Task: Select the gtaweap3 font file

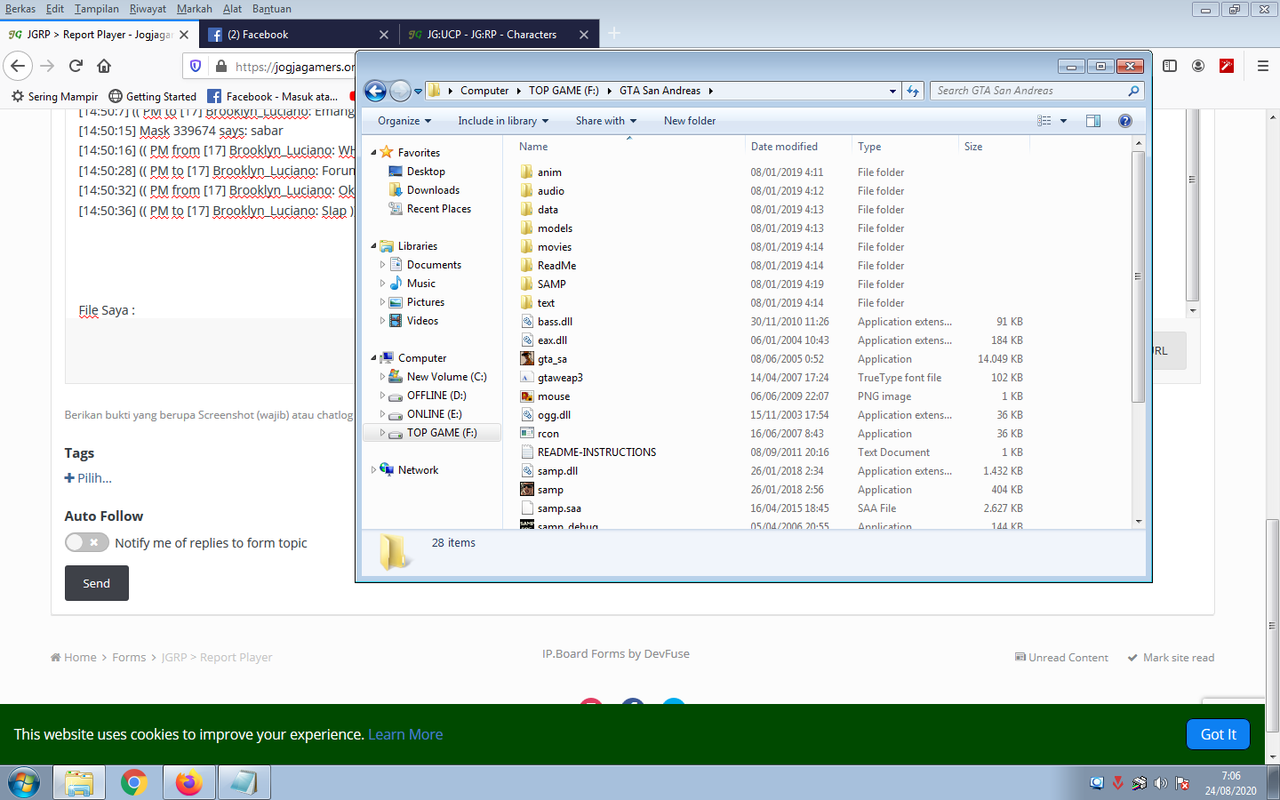Action: 560,378
